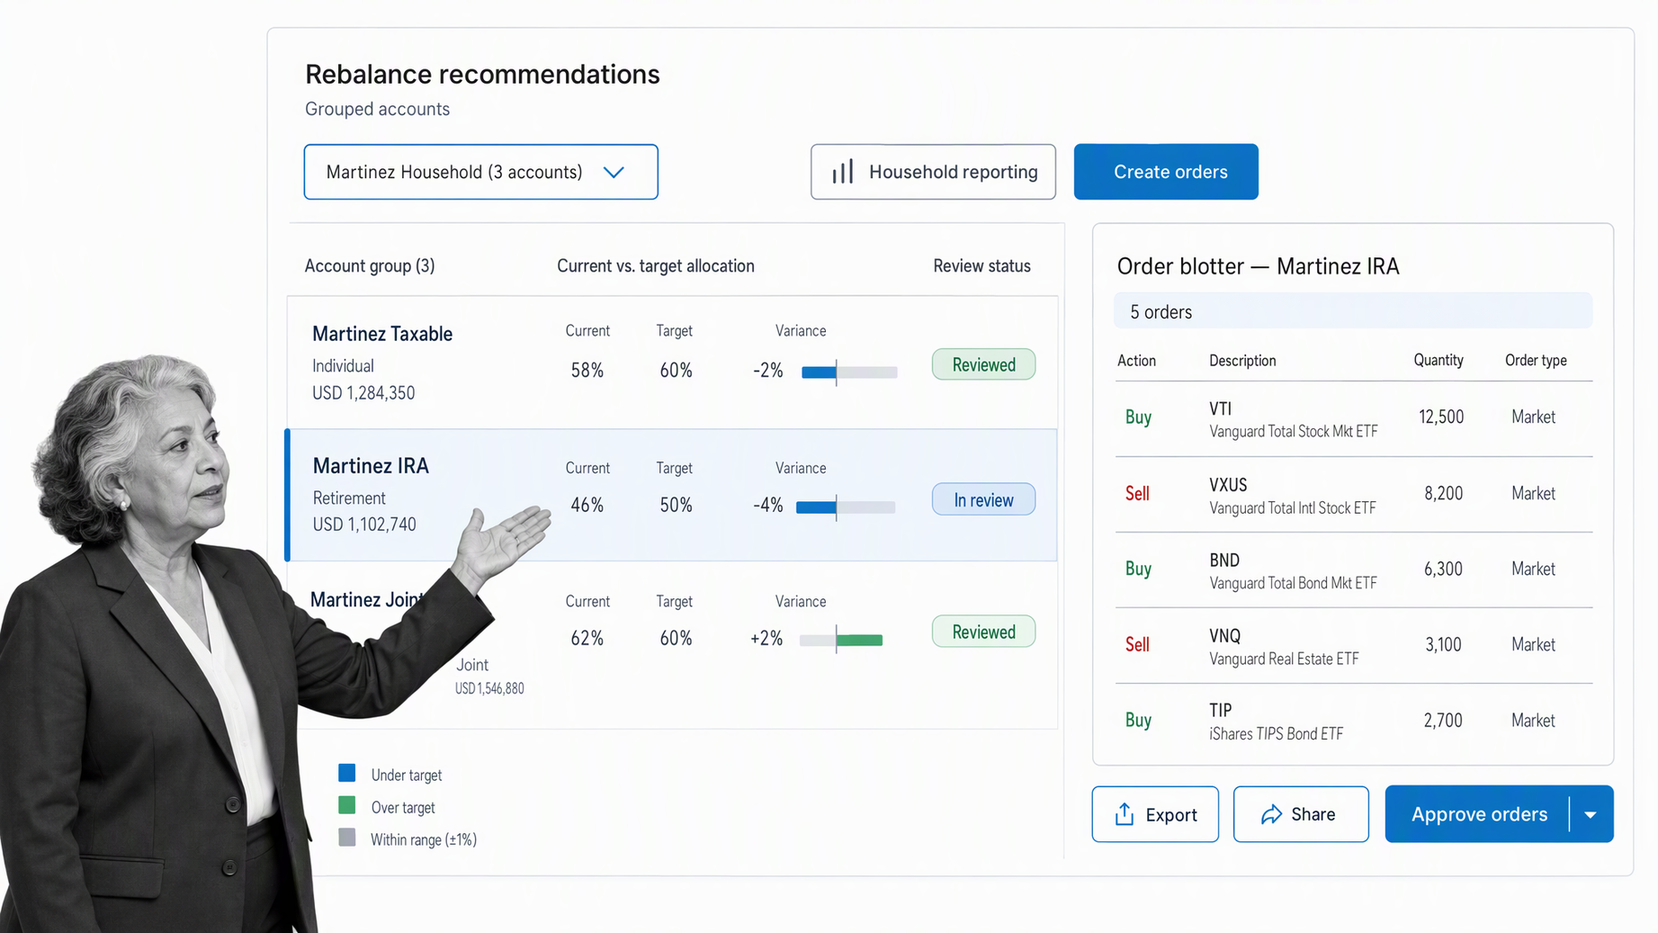Click the gray Within range legend swatch
Viewport: 1658px width, 933px height.
347,837
